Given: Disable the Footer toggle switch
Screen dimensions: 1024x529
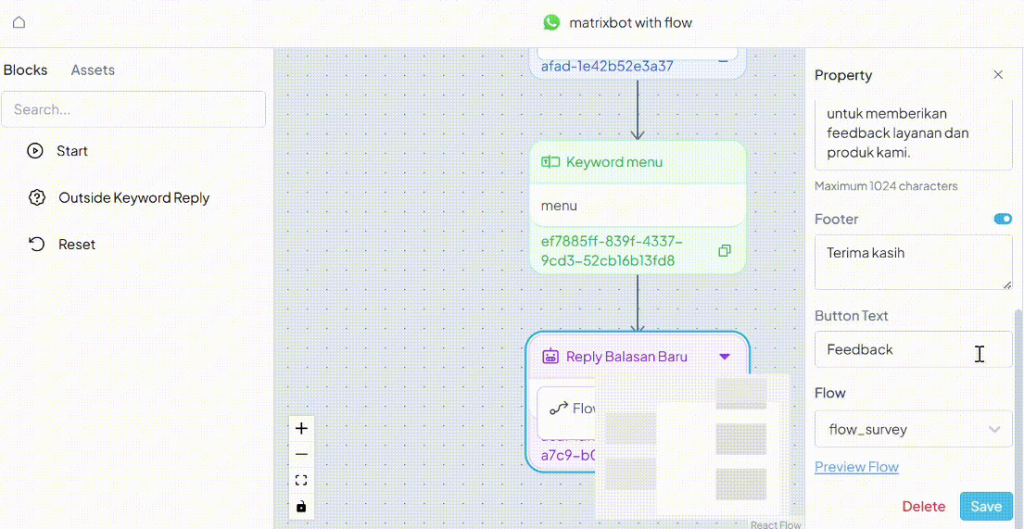Looking at the screenshot, I should 1002,219.
